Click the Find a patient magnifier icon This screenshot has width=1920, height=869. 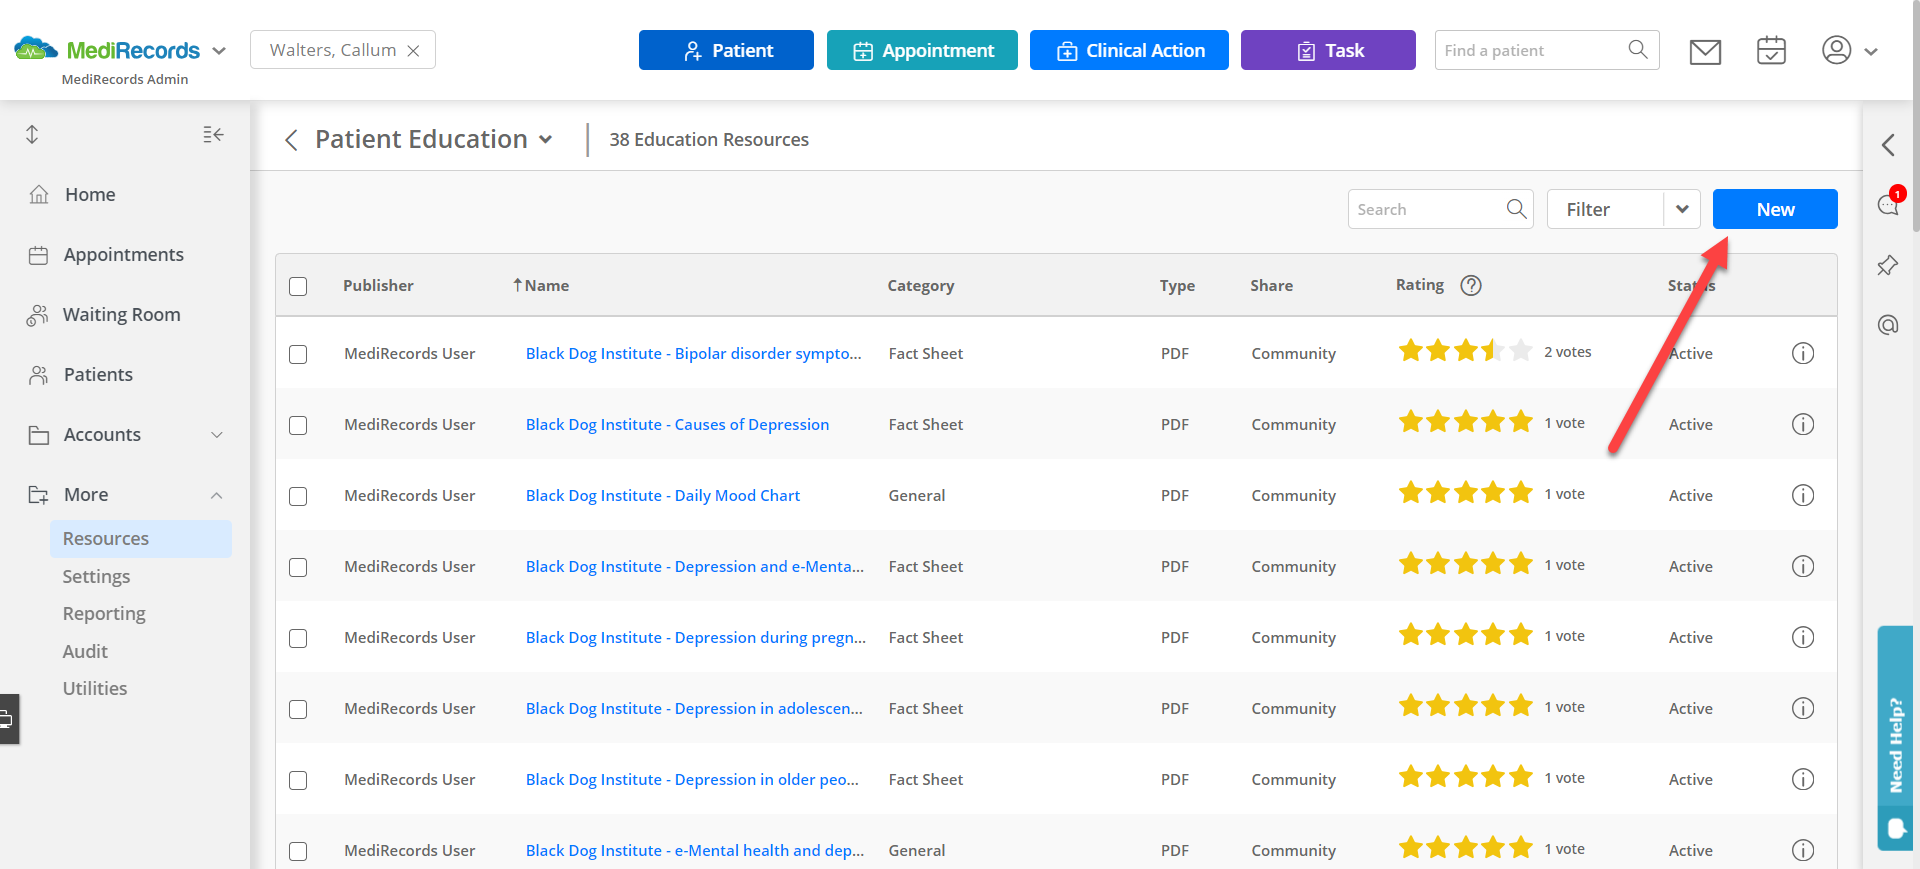1638,50
